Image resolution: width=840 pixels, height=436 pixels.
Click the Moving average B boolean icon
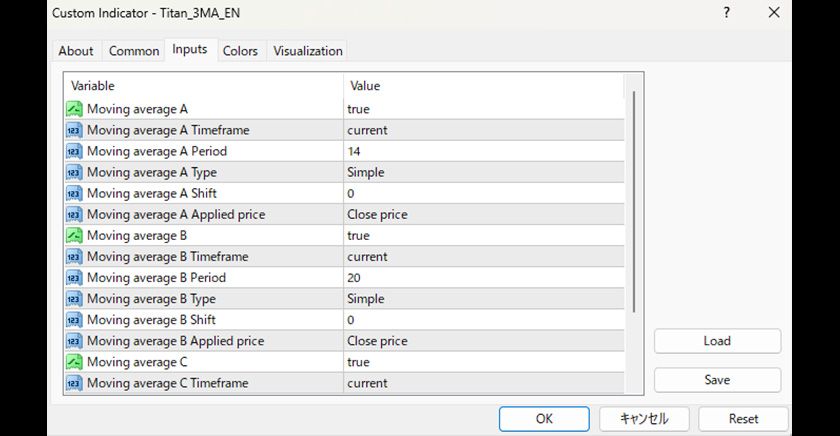(x=75, y=236)
